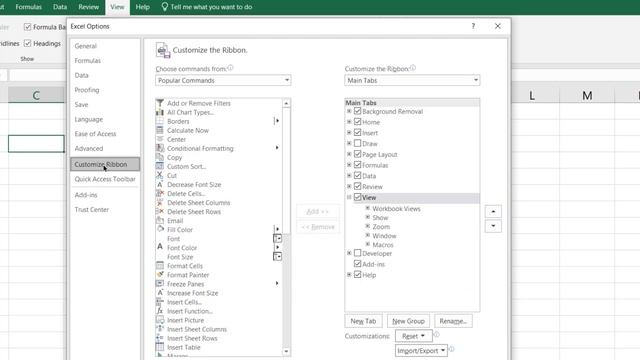Toggle the Review tab checkbox
The height and width of the screenshot is (360, 640).
(x=358, y=186)
